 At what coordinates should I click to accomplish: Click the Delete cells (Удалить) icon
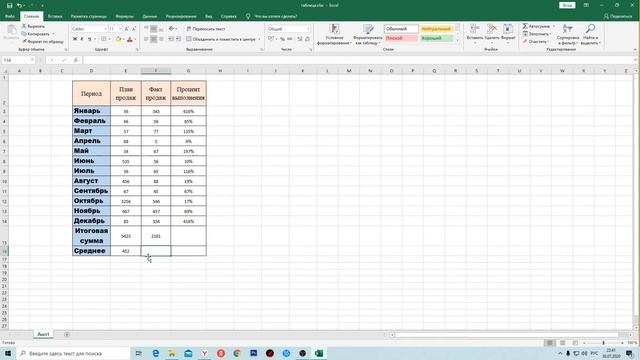point(492,29)
